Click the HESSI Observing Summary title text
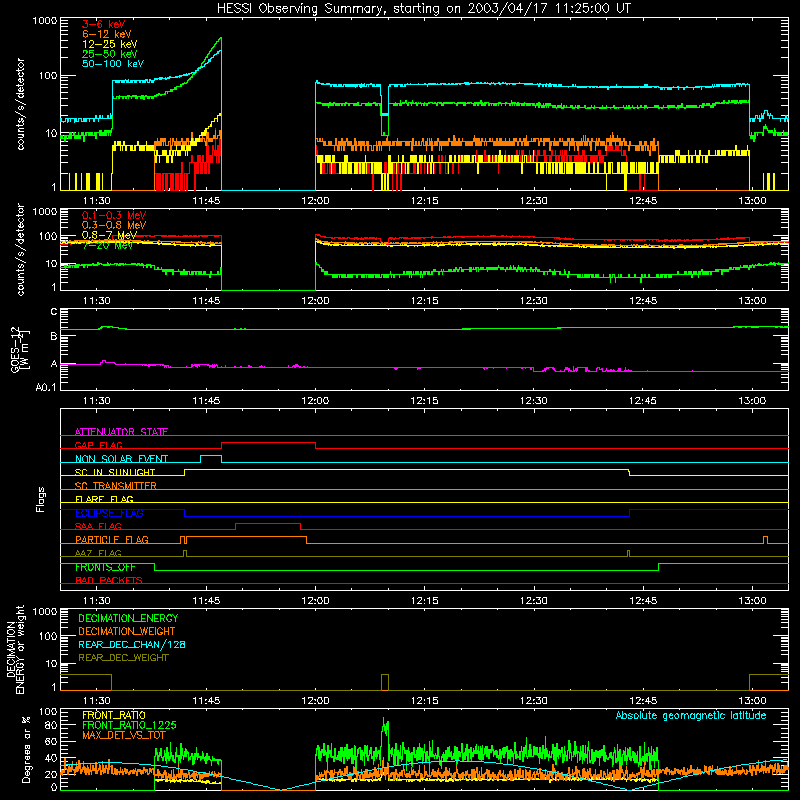Image resolution: width=800 pixels, height=800 pixels. point(423,9)
